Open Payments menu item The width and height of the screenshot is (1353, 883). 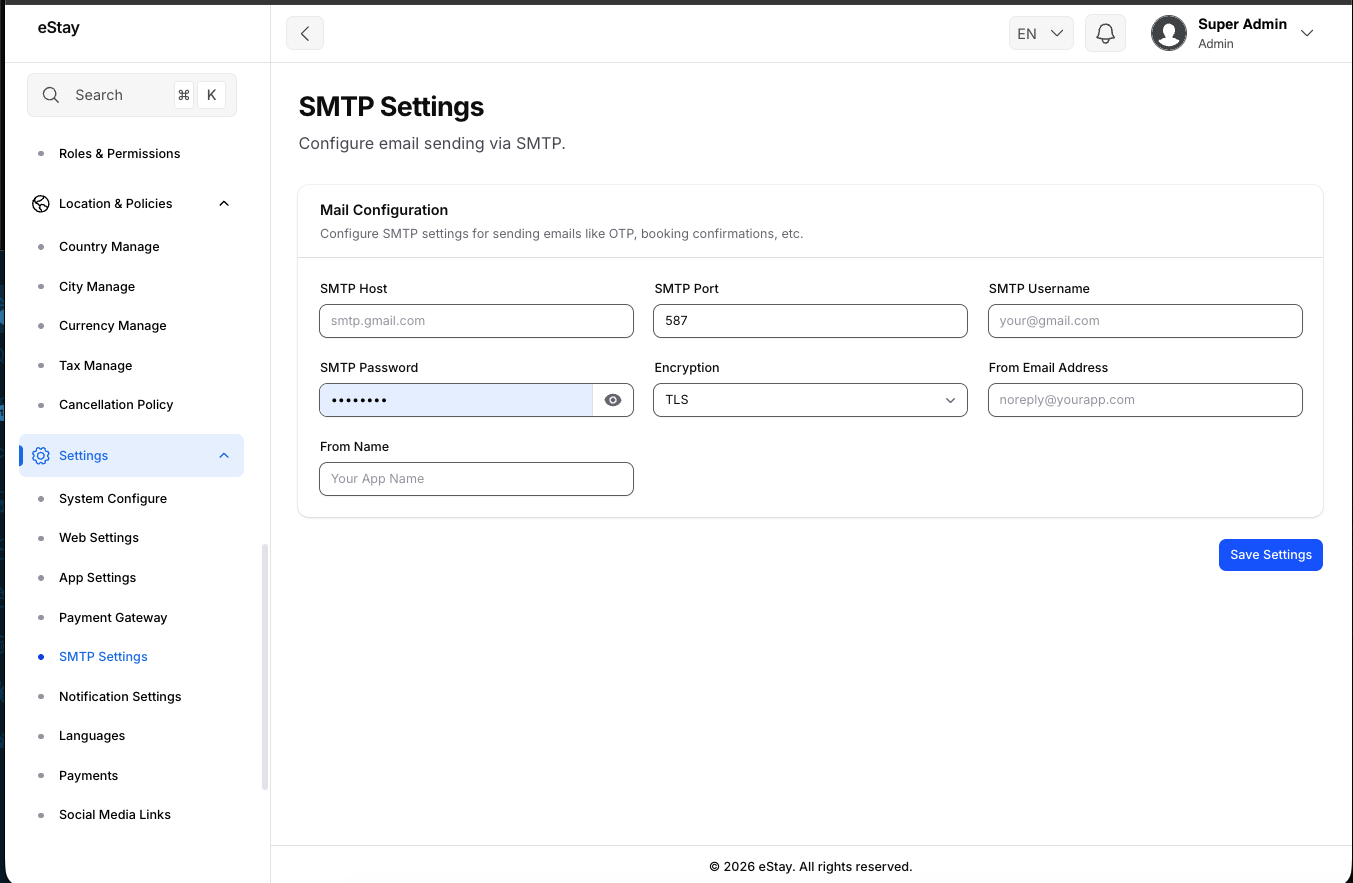pos(88,776)
